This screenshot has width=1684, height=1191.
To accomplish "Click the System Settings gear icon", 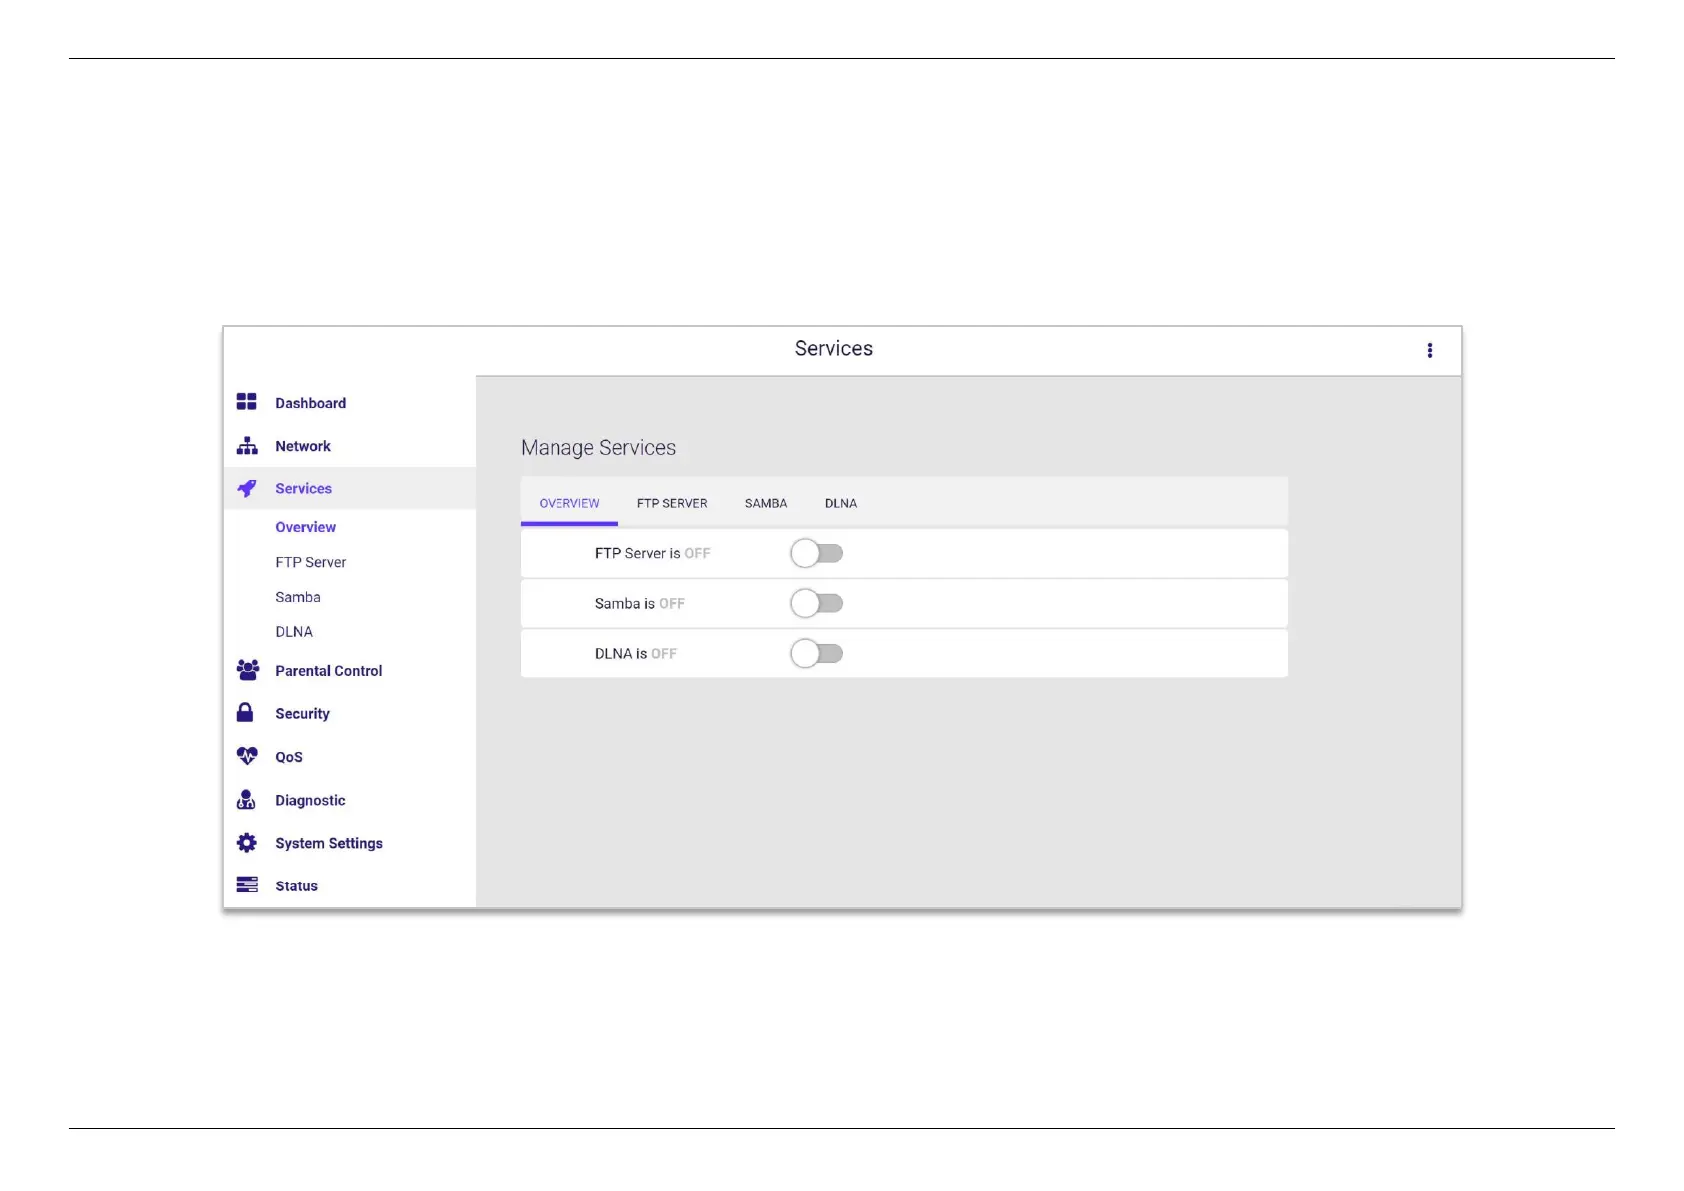I will [246, 843].
